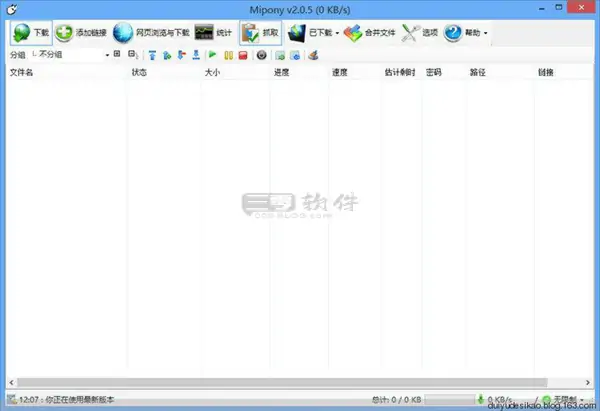Click the Mipony app icon in title bar
The height and width of the screenshot is (411, 600).
coord(11,9)
